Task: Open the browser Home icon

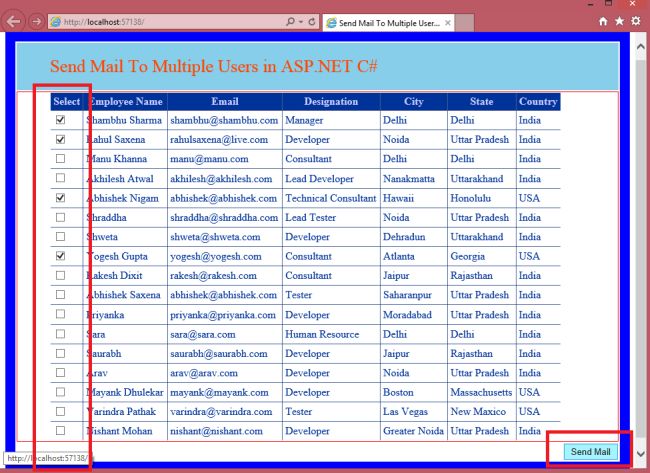Action: [x=603, y=21]
